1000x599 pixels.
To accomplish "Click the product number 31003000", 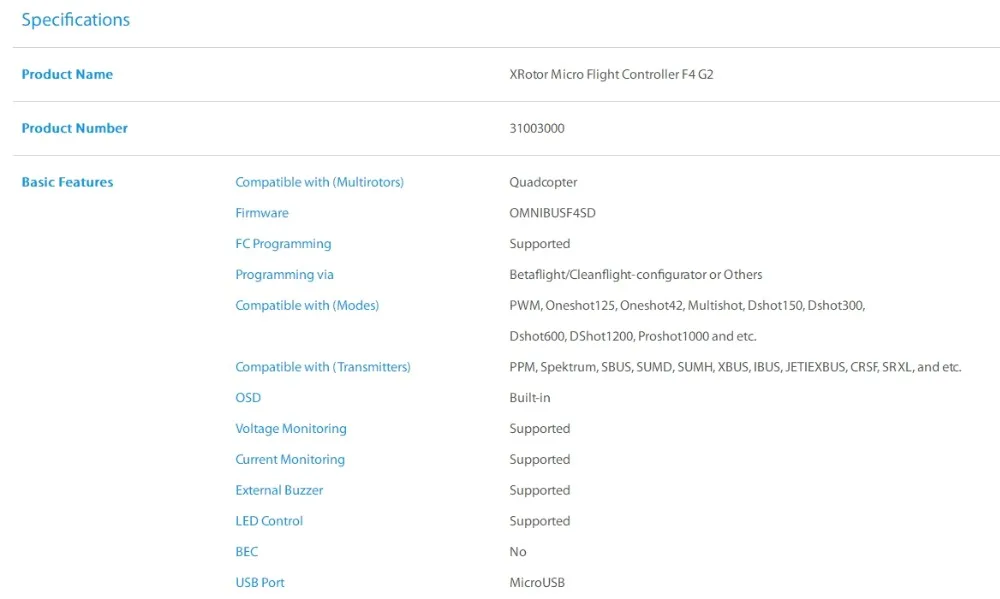I will pyautogui.click(x=536, y=128).
